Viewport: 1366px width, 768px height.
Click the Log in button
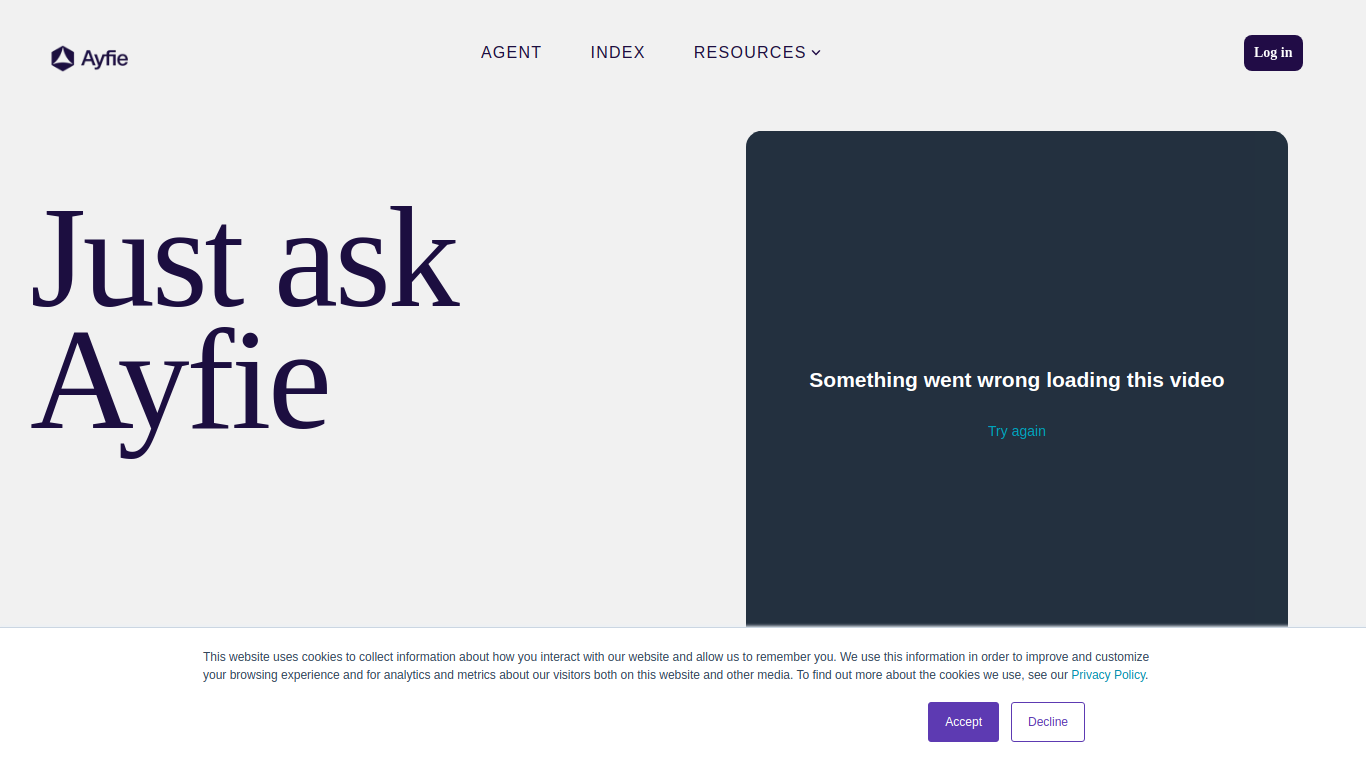[1273, 53]
